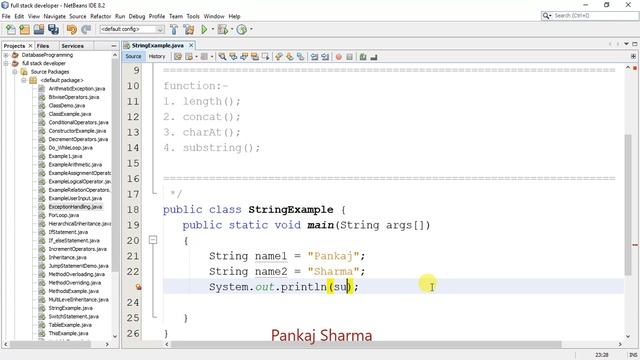This screenshot has width=640, height=360.
Task: Switch to the Source view button
Action: (133, 56)
